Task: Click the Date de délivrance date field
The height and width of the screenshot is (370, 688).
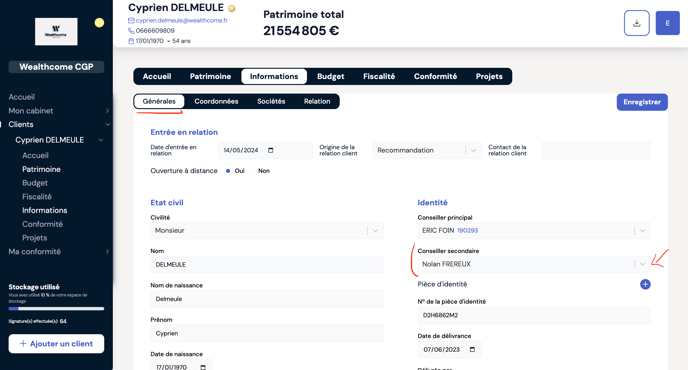Action: pos(449,350)
